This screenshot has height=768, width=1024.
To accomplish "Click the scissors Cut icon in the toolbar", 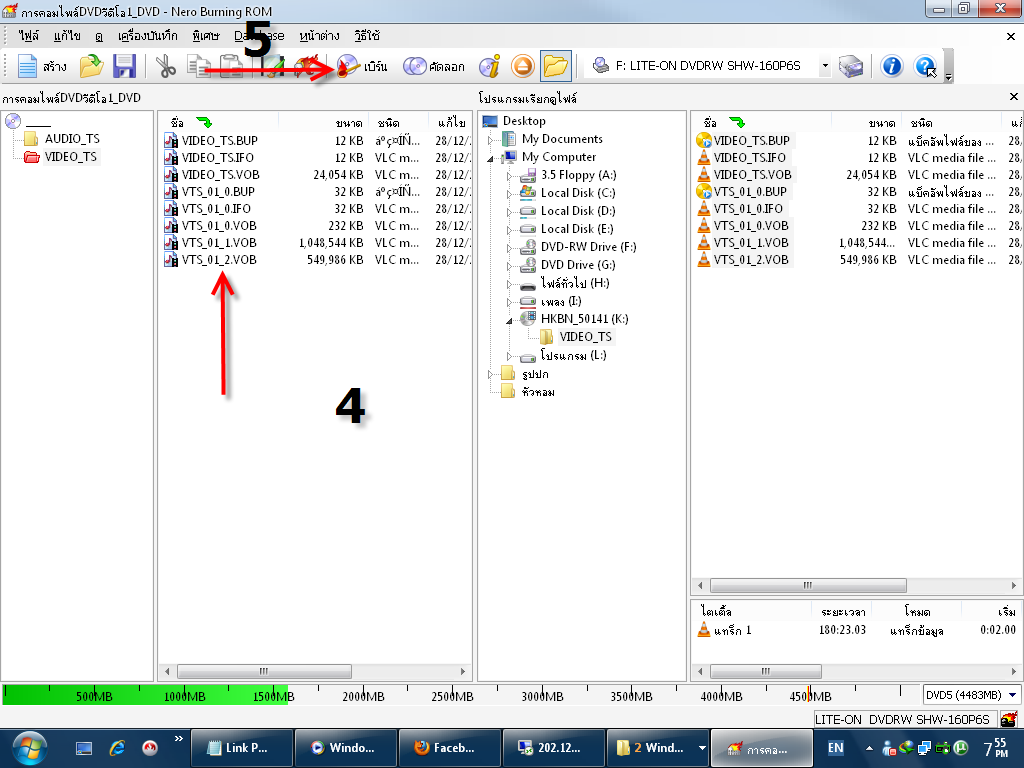I will (166, 66).
